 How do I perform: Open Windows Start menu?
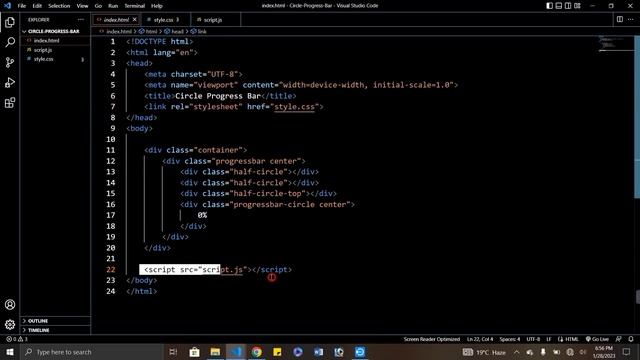pyautogui.click(x=10, y=352)
